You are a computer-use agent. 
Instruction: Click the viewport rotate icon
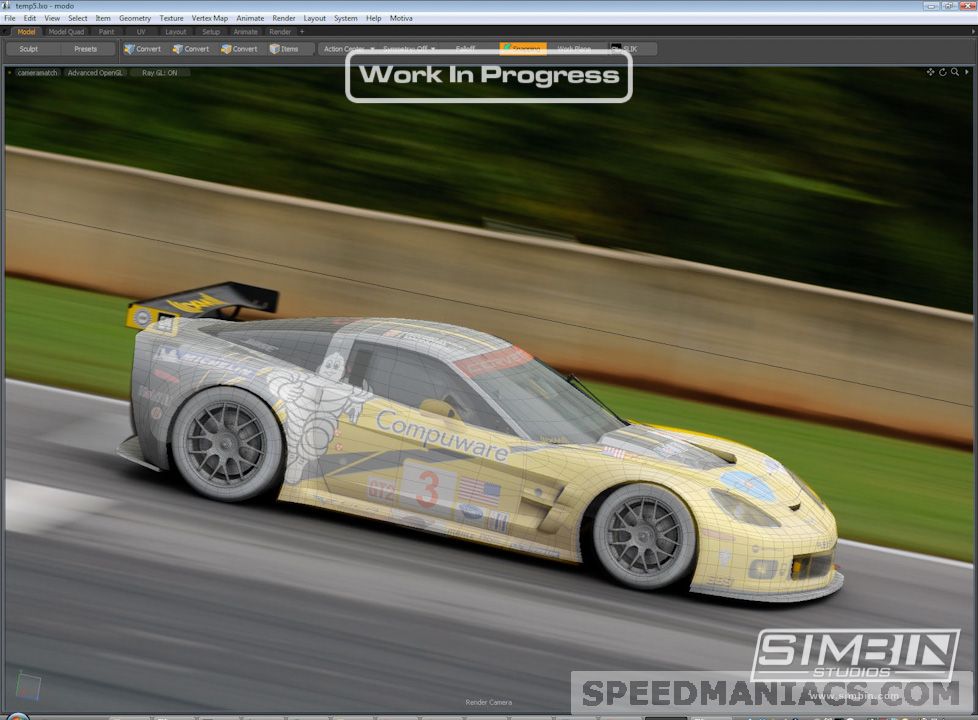(942, 72)
